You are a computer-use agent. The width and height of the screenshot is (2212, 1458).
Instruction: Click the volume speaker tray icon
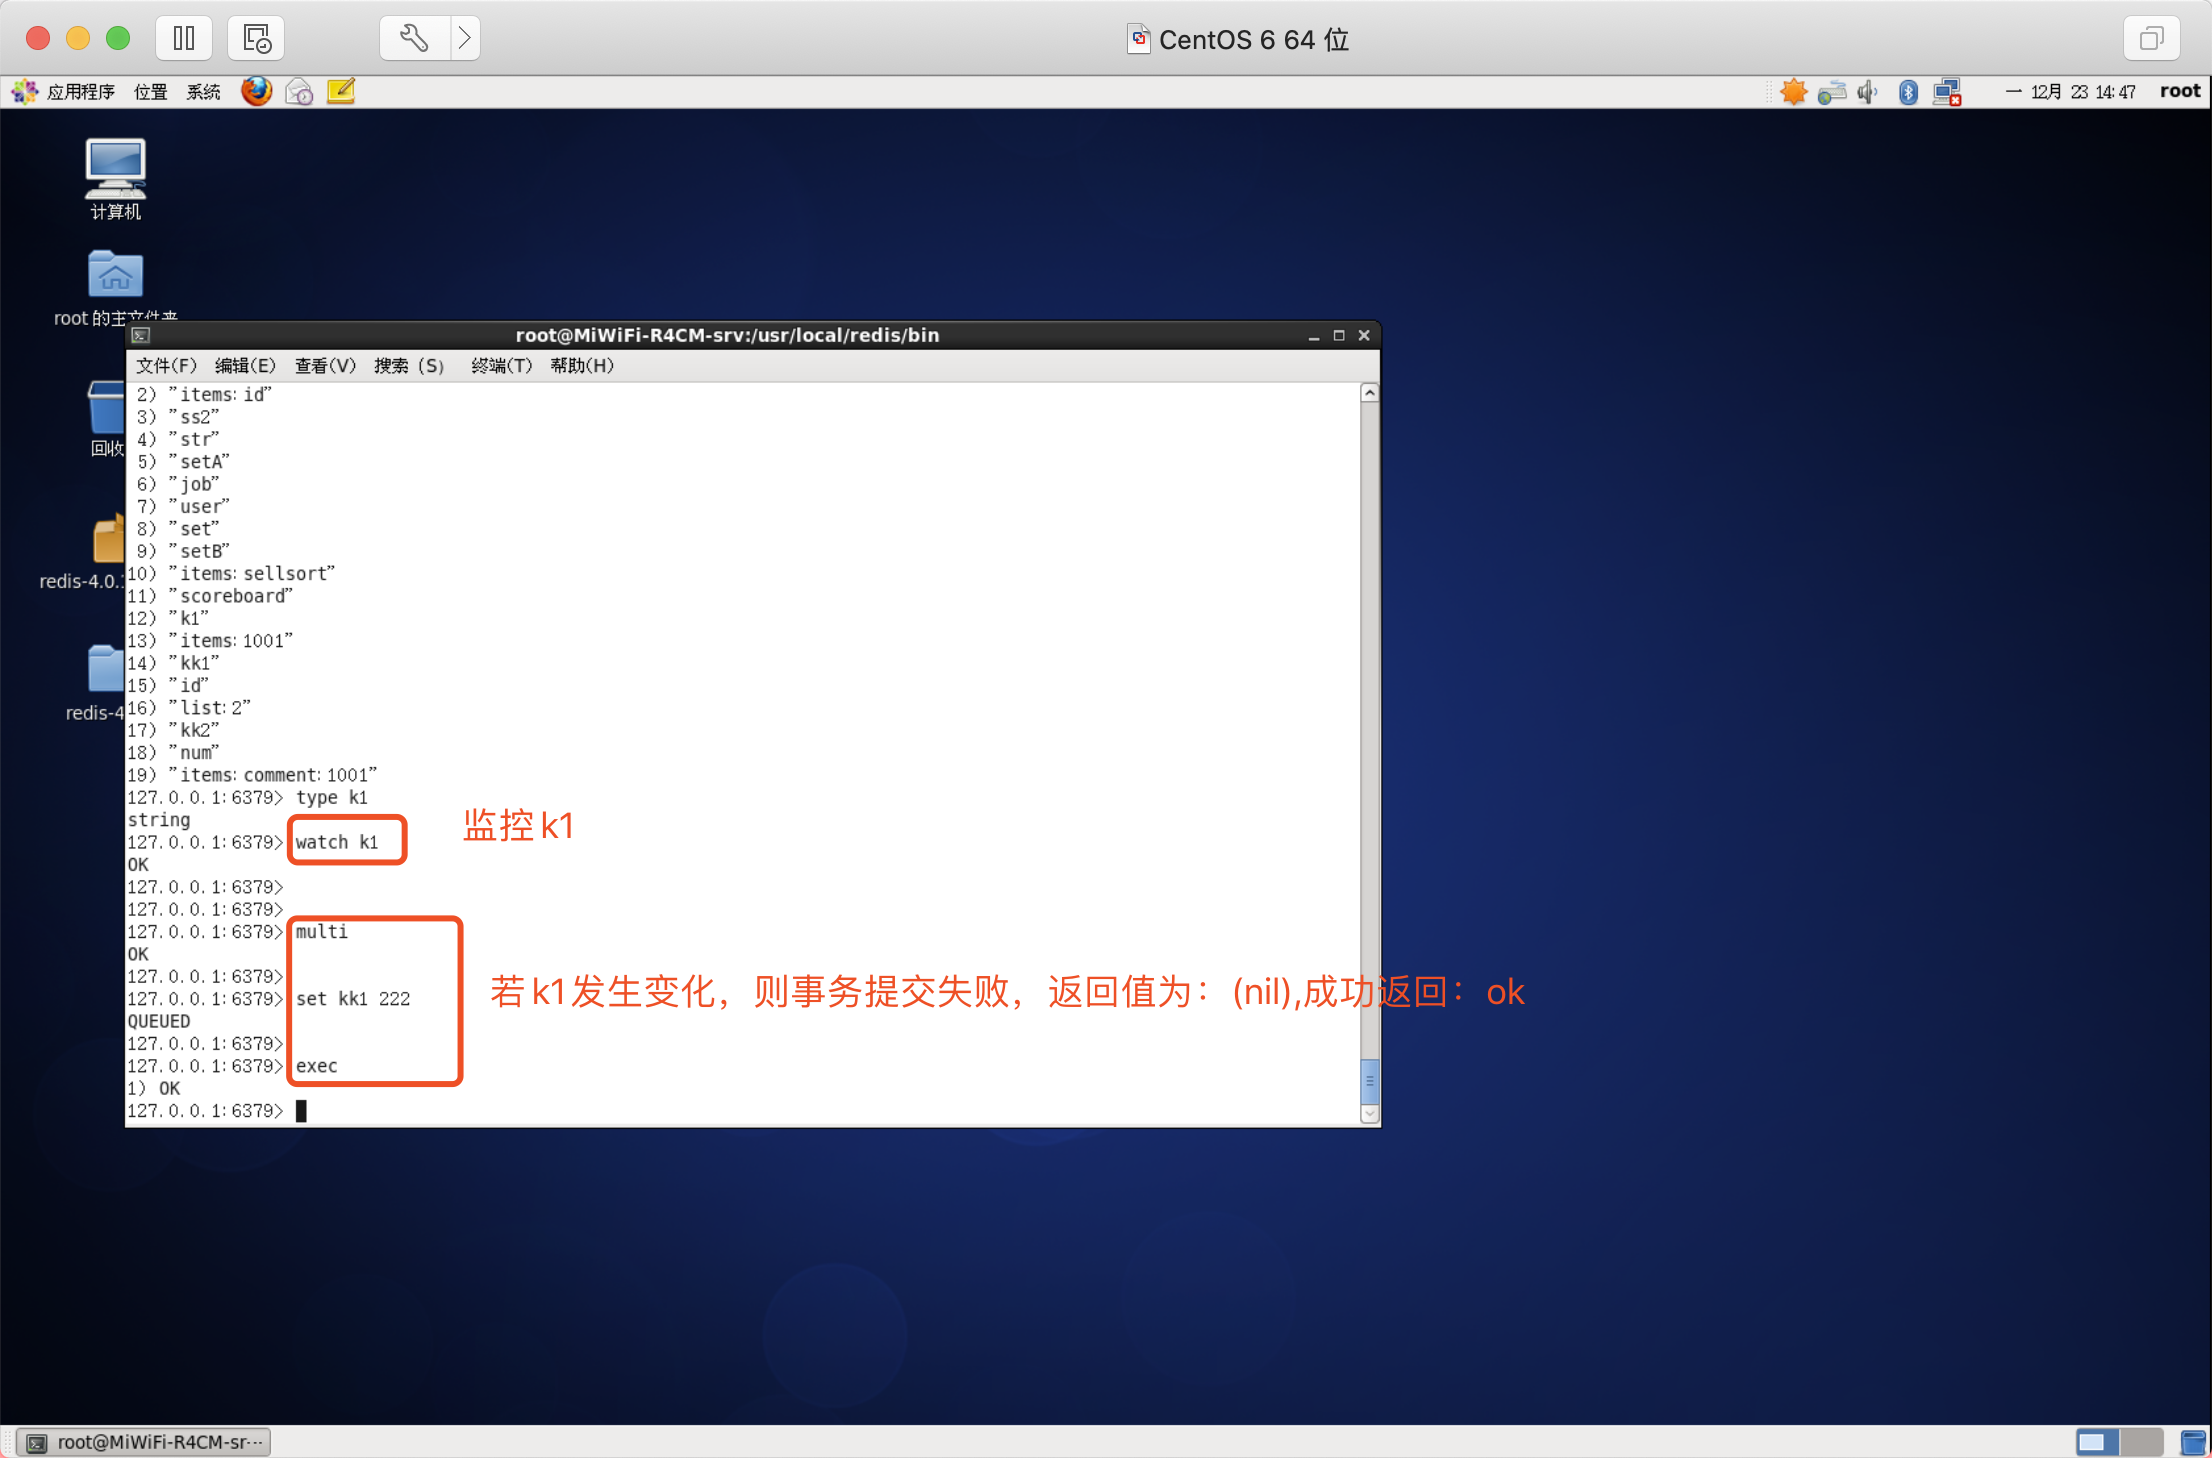(1867, 92)
